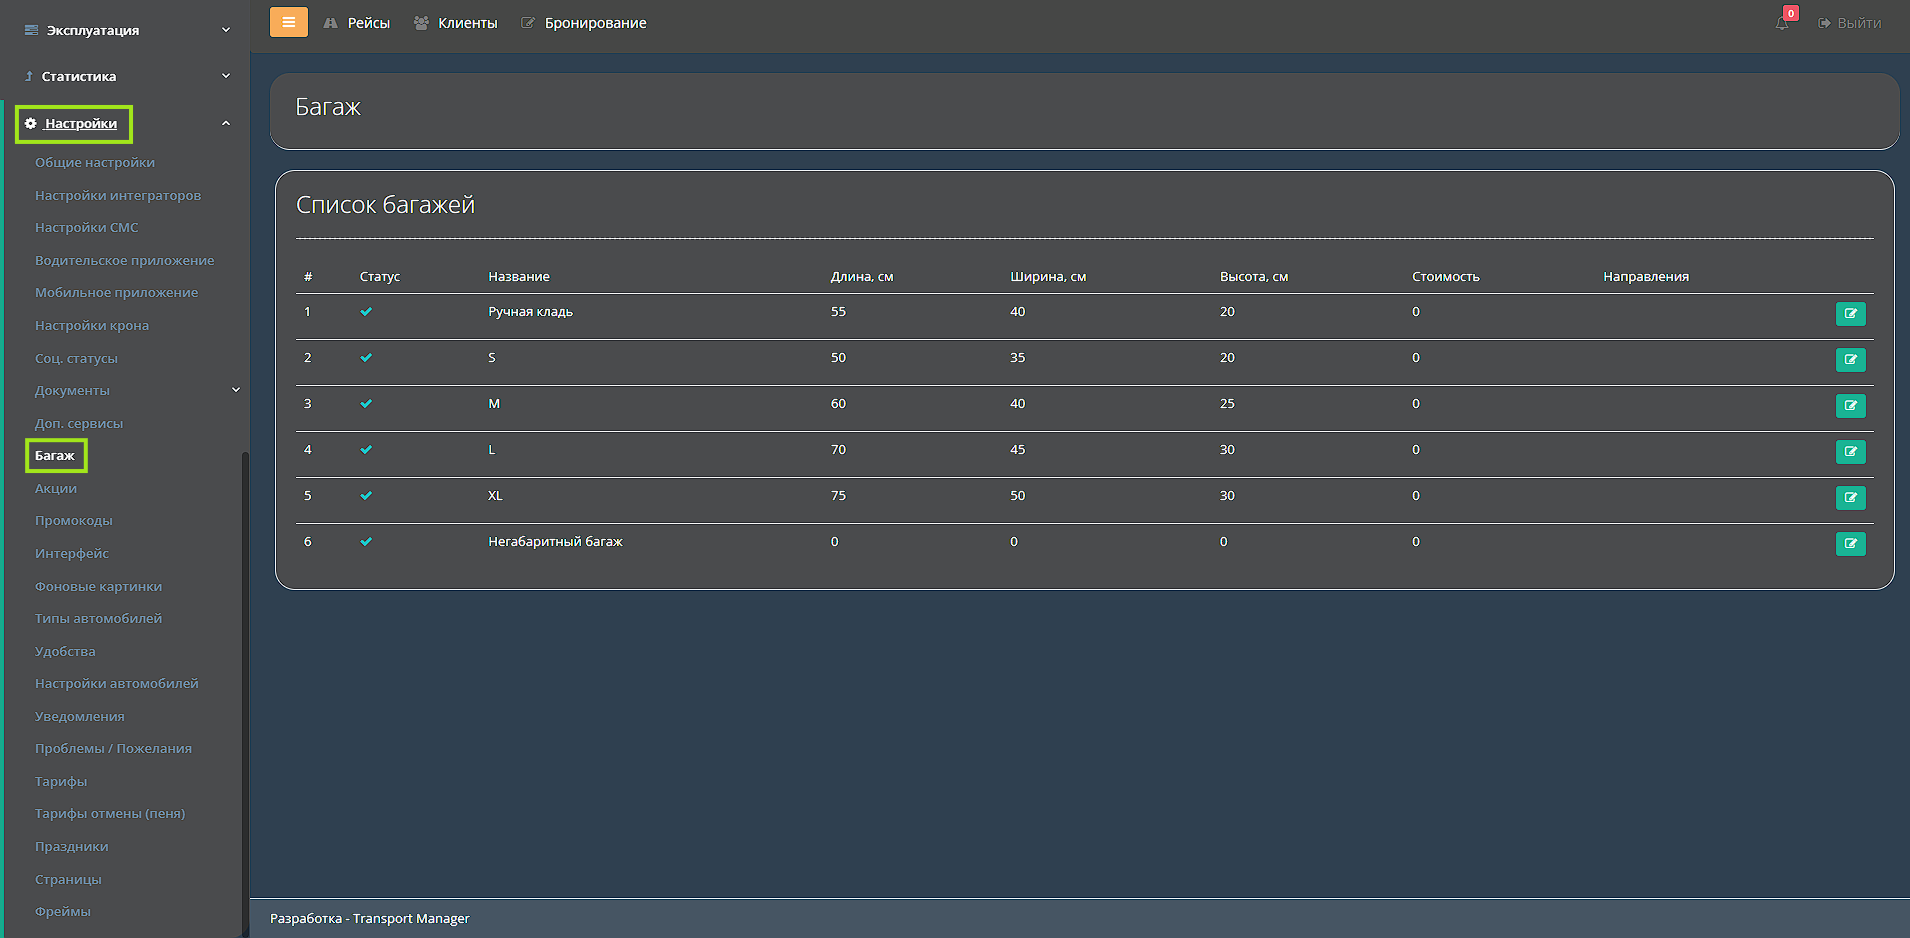Image resolution: width=1910 pixels, height=938 pixels.
Task: Click edit icon for baggage S
Action: (1850, 360)
